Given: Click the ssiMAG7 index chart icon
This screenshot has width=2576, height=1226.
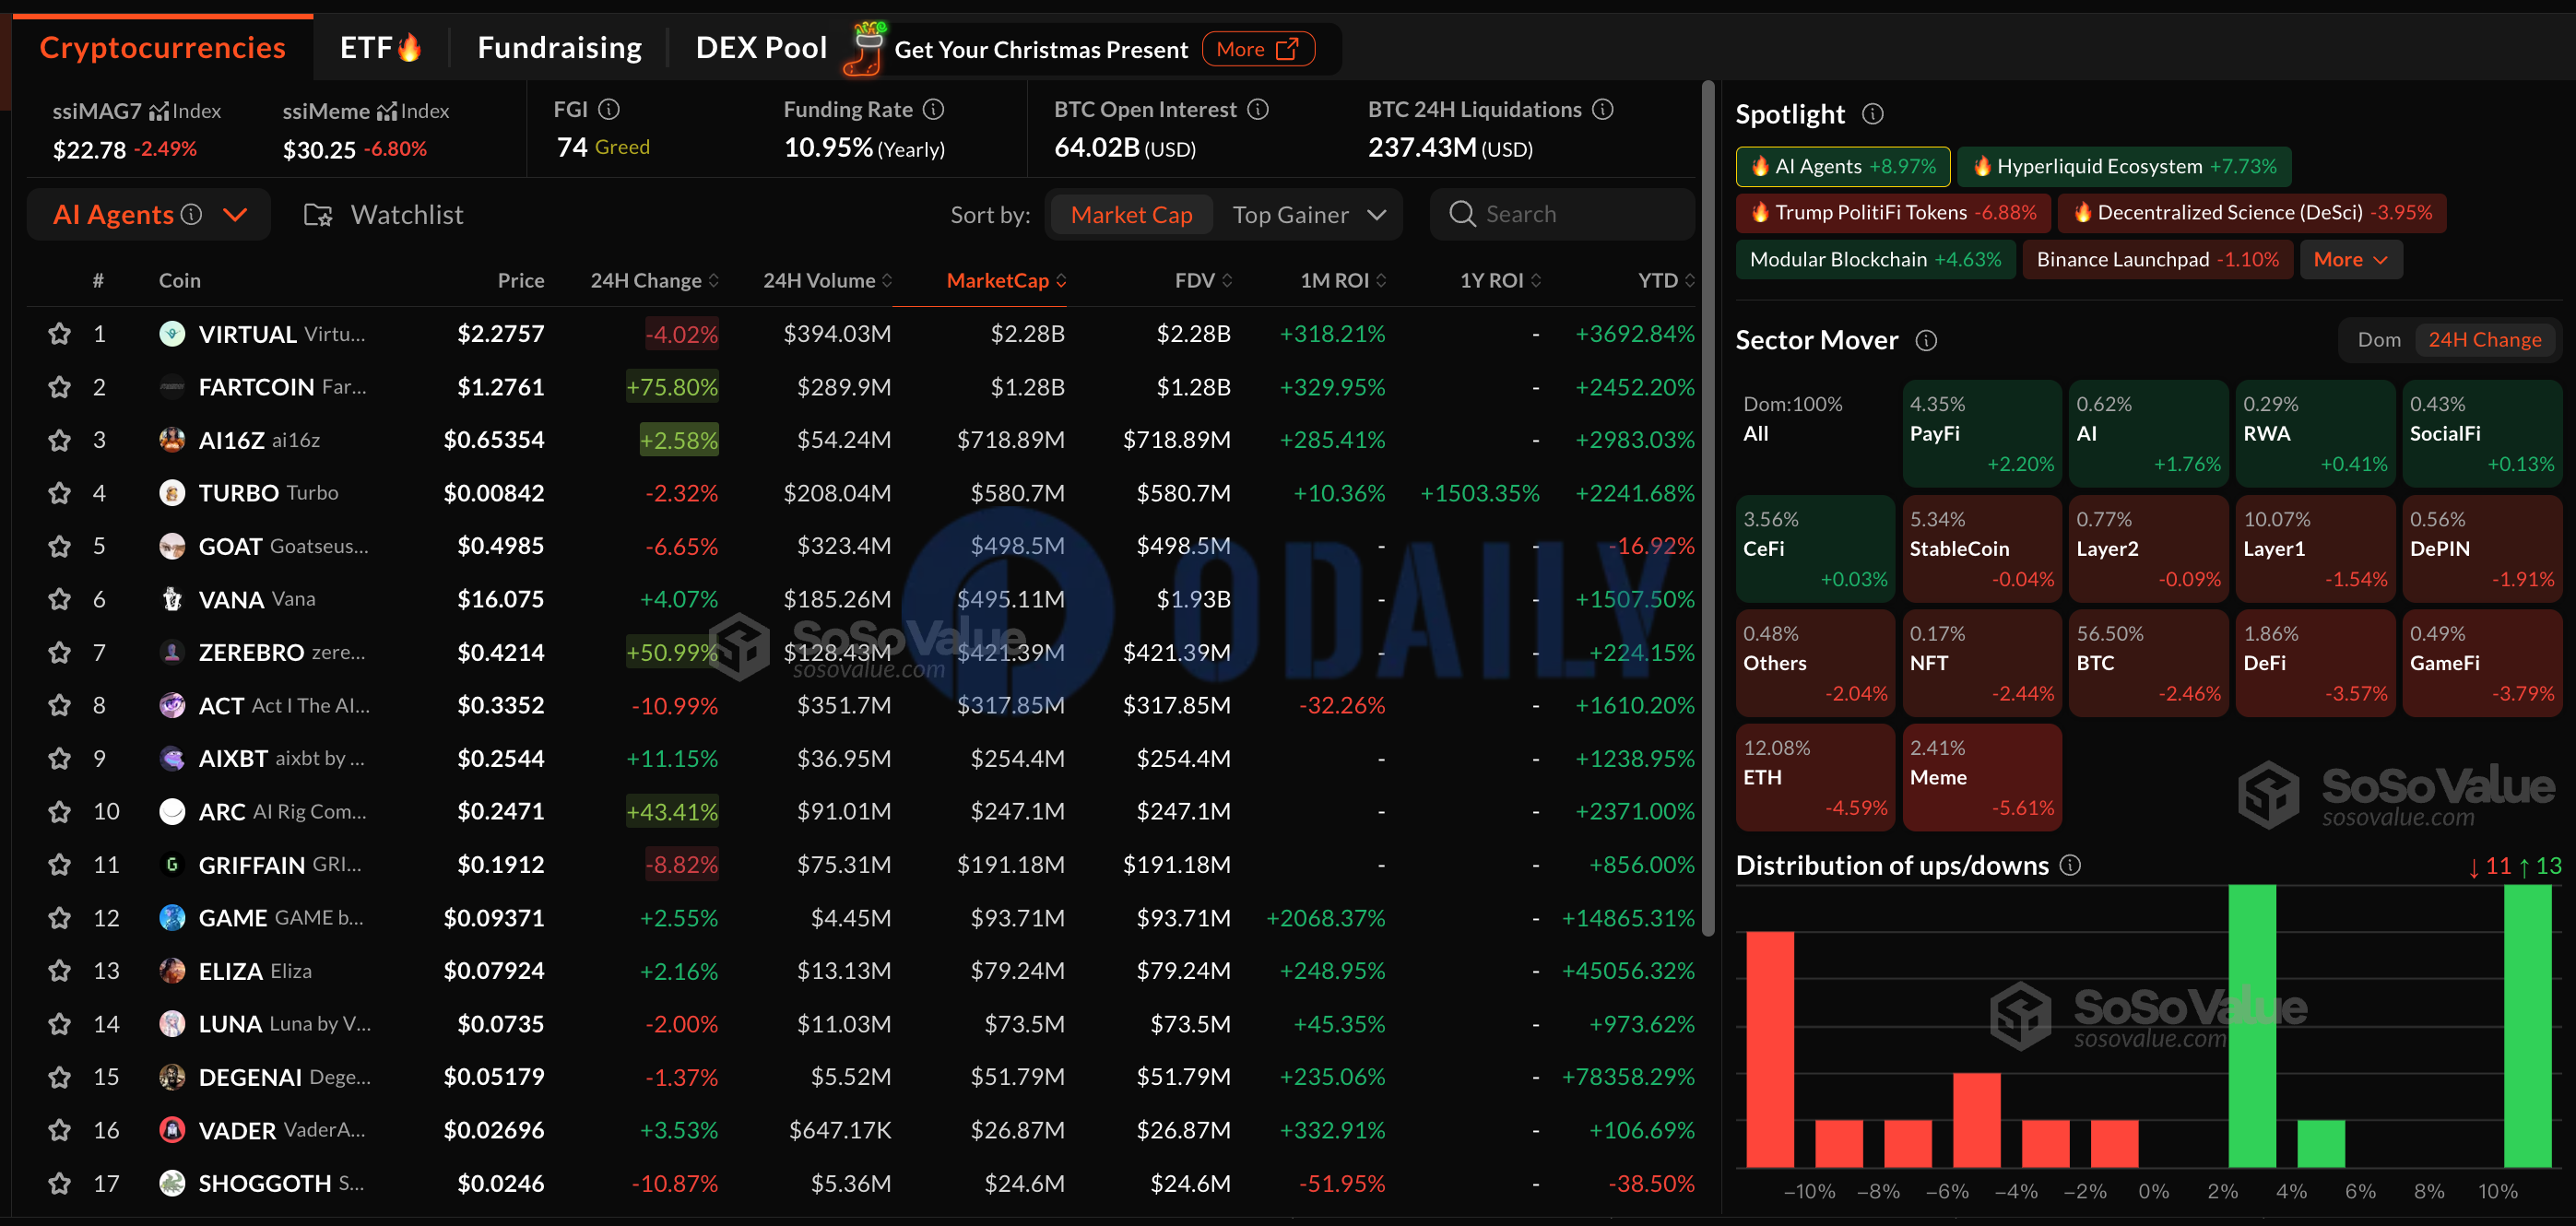Looking at the screenshot, I should (159, 111).
